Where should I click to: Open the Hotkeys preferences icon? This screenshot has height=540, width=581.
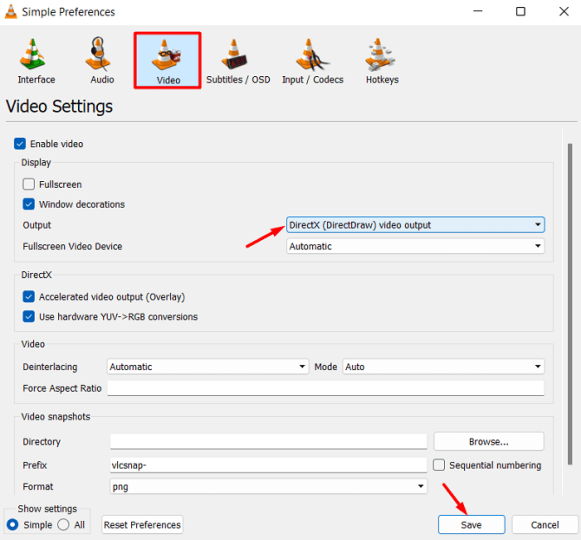380,54
